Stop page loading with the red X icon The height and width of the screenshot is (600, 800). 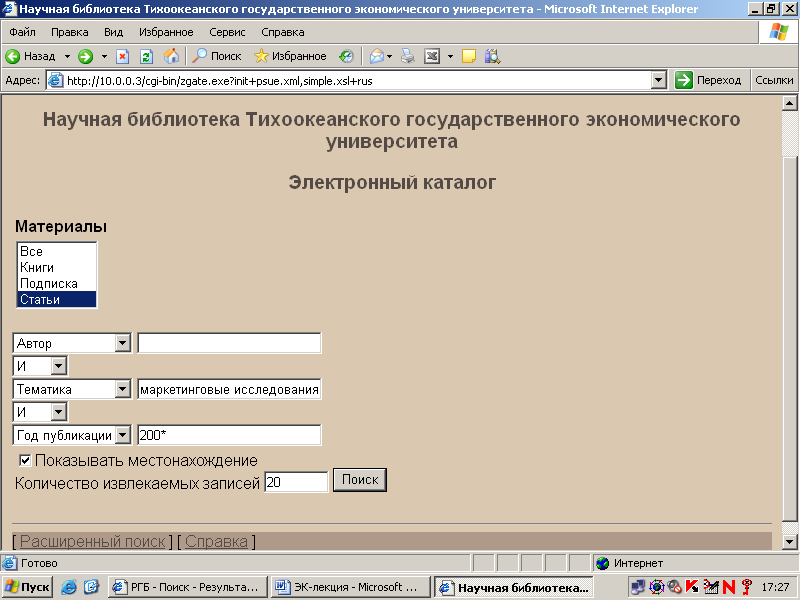pyautogui.click(x=122, y=56)
